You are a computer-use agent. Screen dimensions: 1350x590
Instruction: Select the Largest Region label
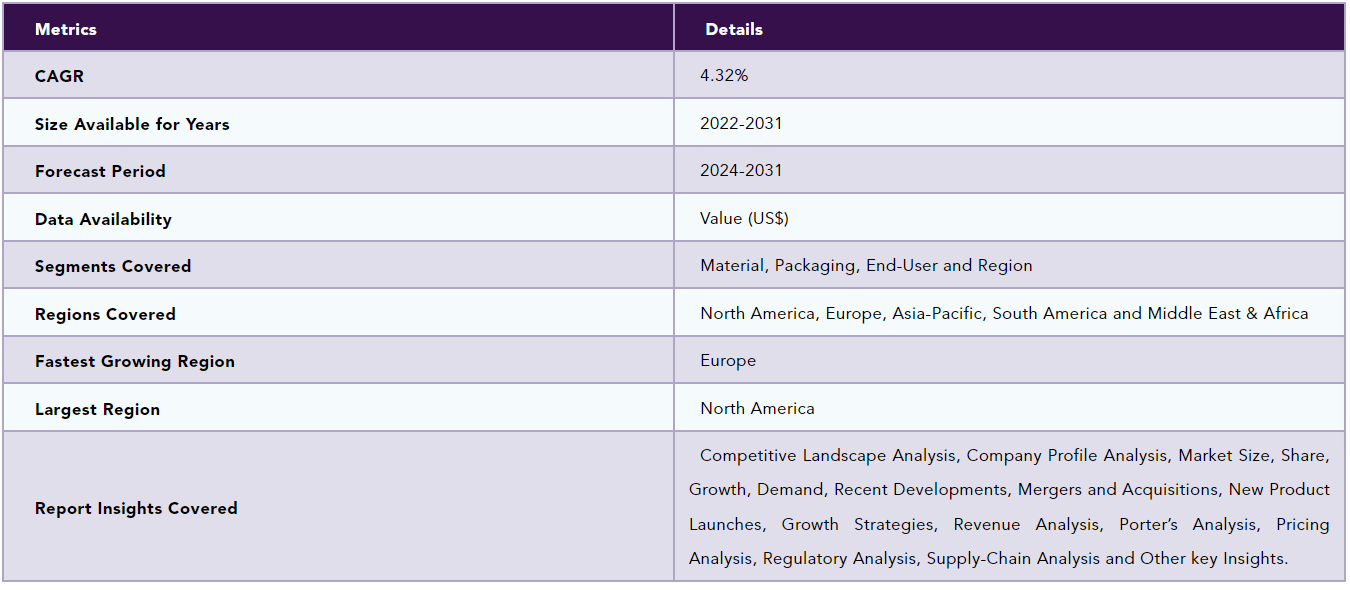click(97, 409)
